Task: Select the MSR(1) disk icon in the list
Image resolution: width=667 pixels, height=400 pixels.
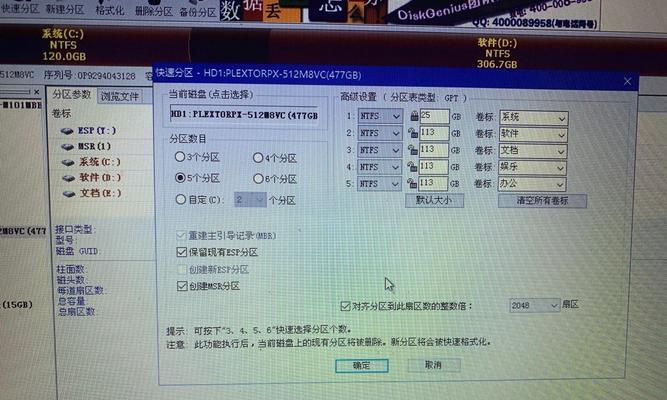Action: point(67,147)
